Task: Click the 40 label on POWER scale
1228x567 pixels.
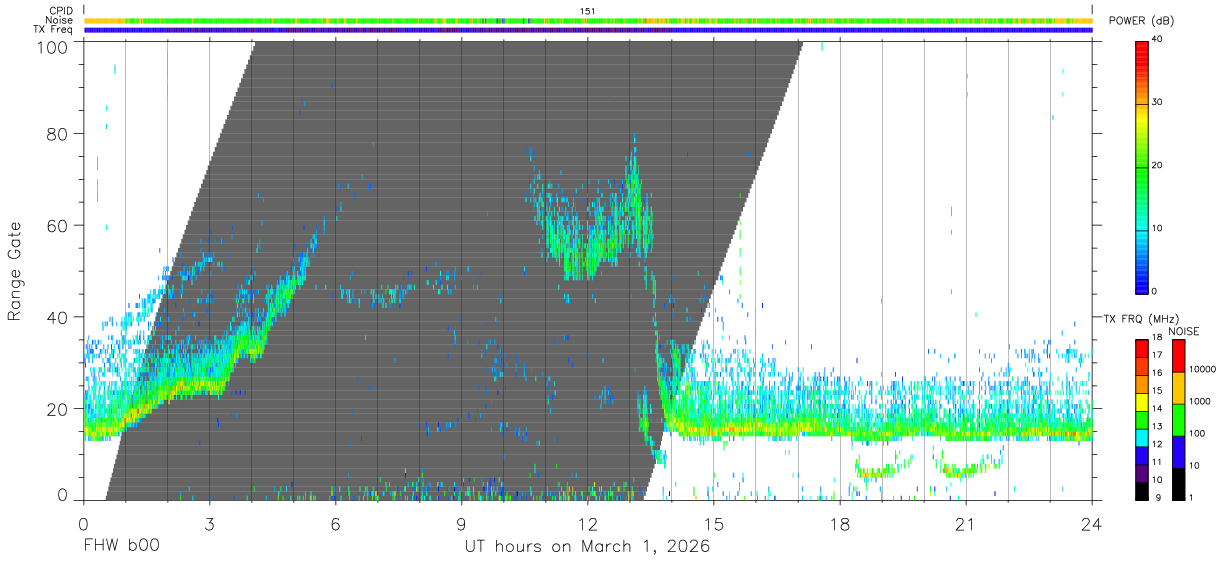Action: click(1159, 39)
